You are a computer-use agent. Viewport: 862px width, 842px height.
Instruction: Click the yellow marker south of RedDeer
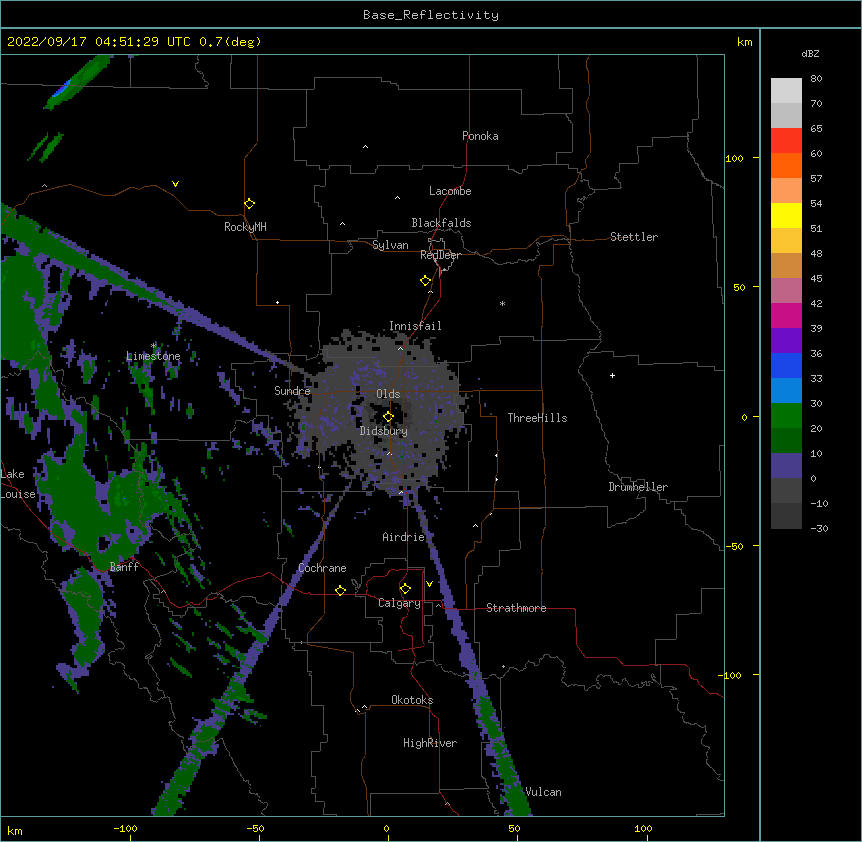pyautogui.click(x=425, y=281)
